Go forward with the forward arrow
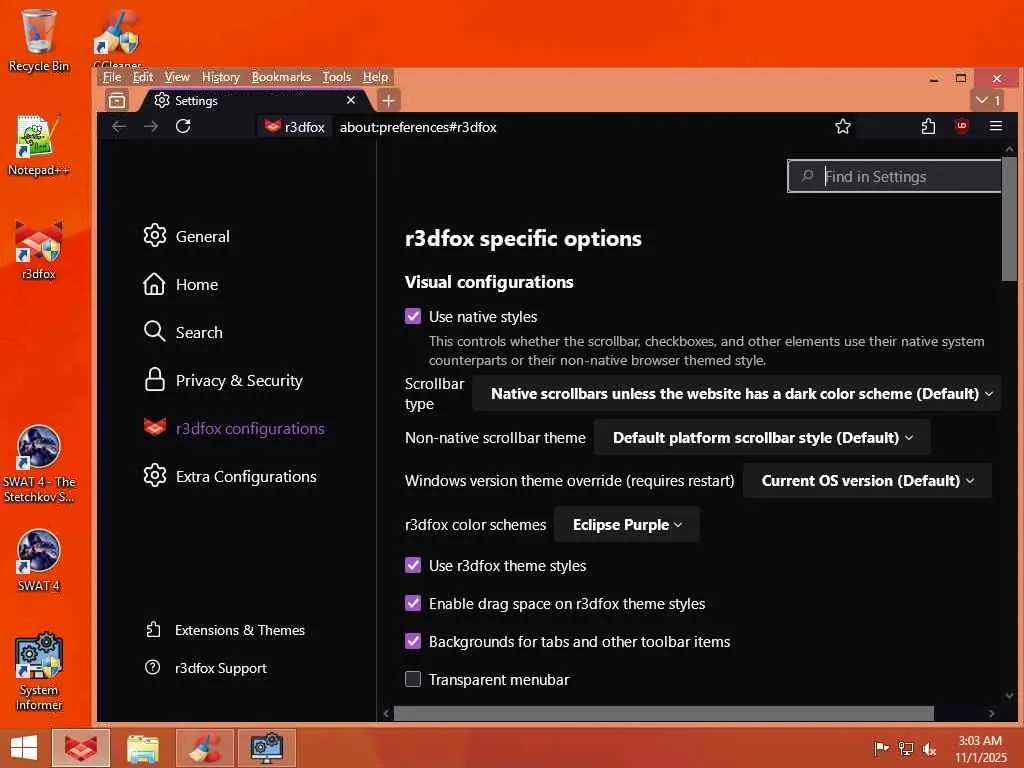 pos(151,127)
